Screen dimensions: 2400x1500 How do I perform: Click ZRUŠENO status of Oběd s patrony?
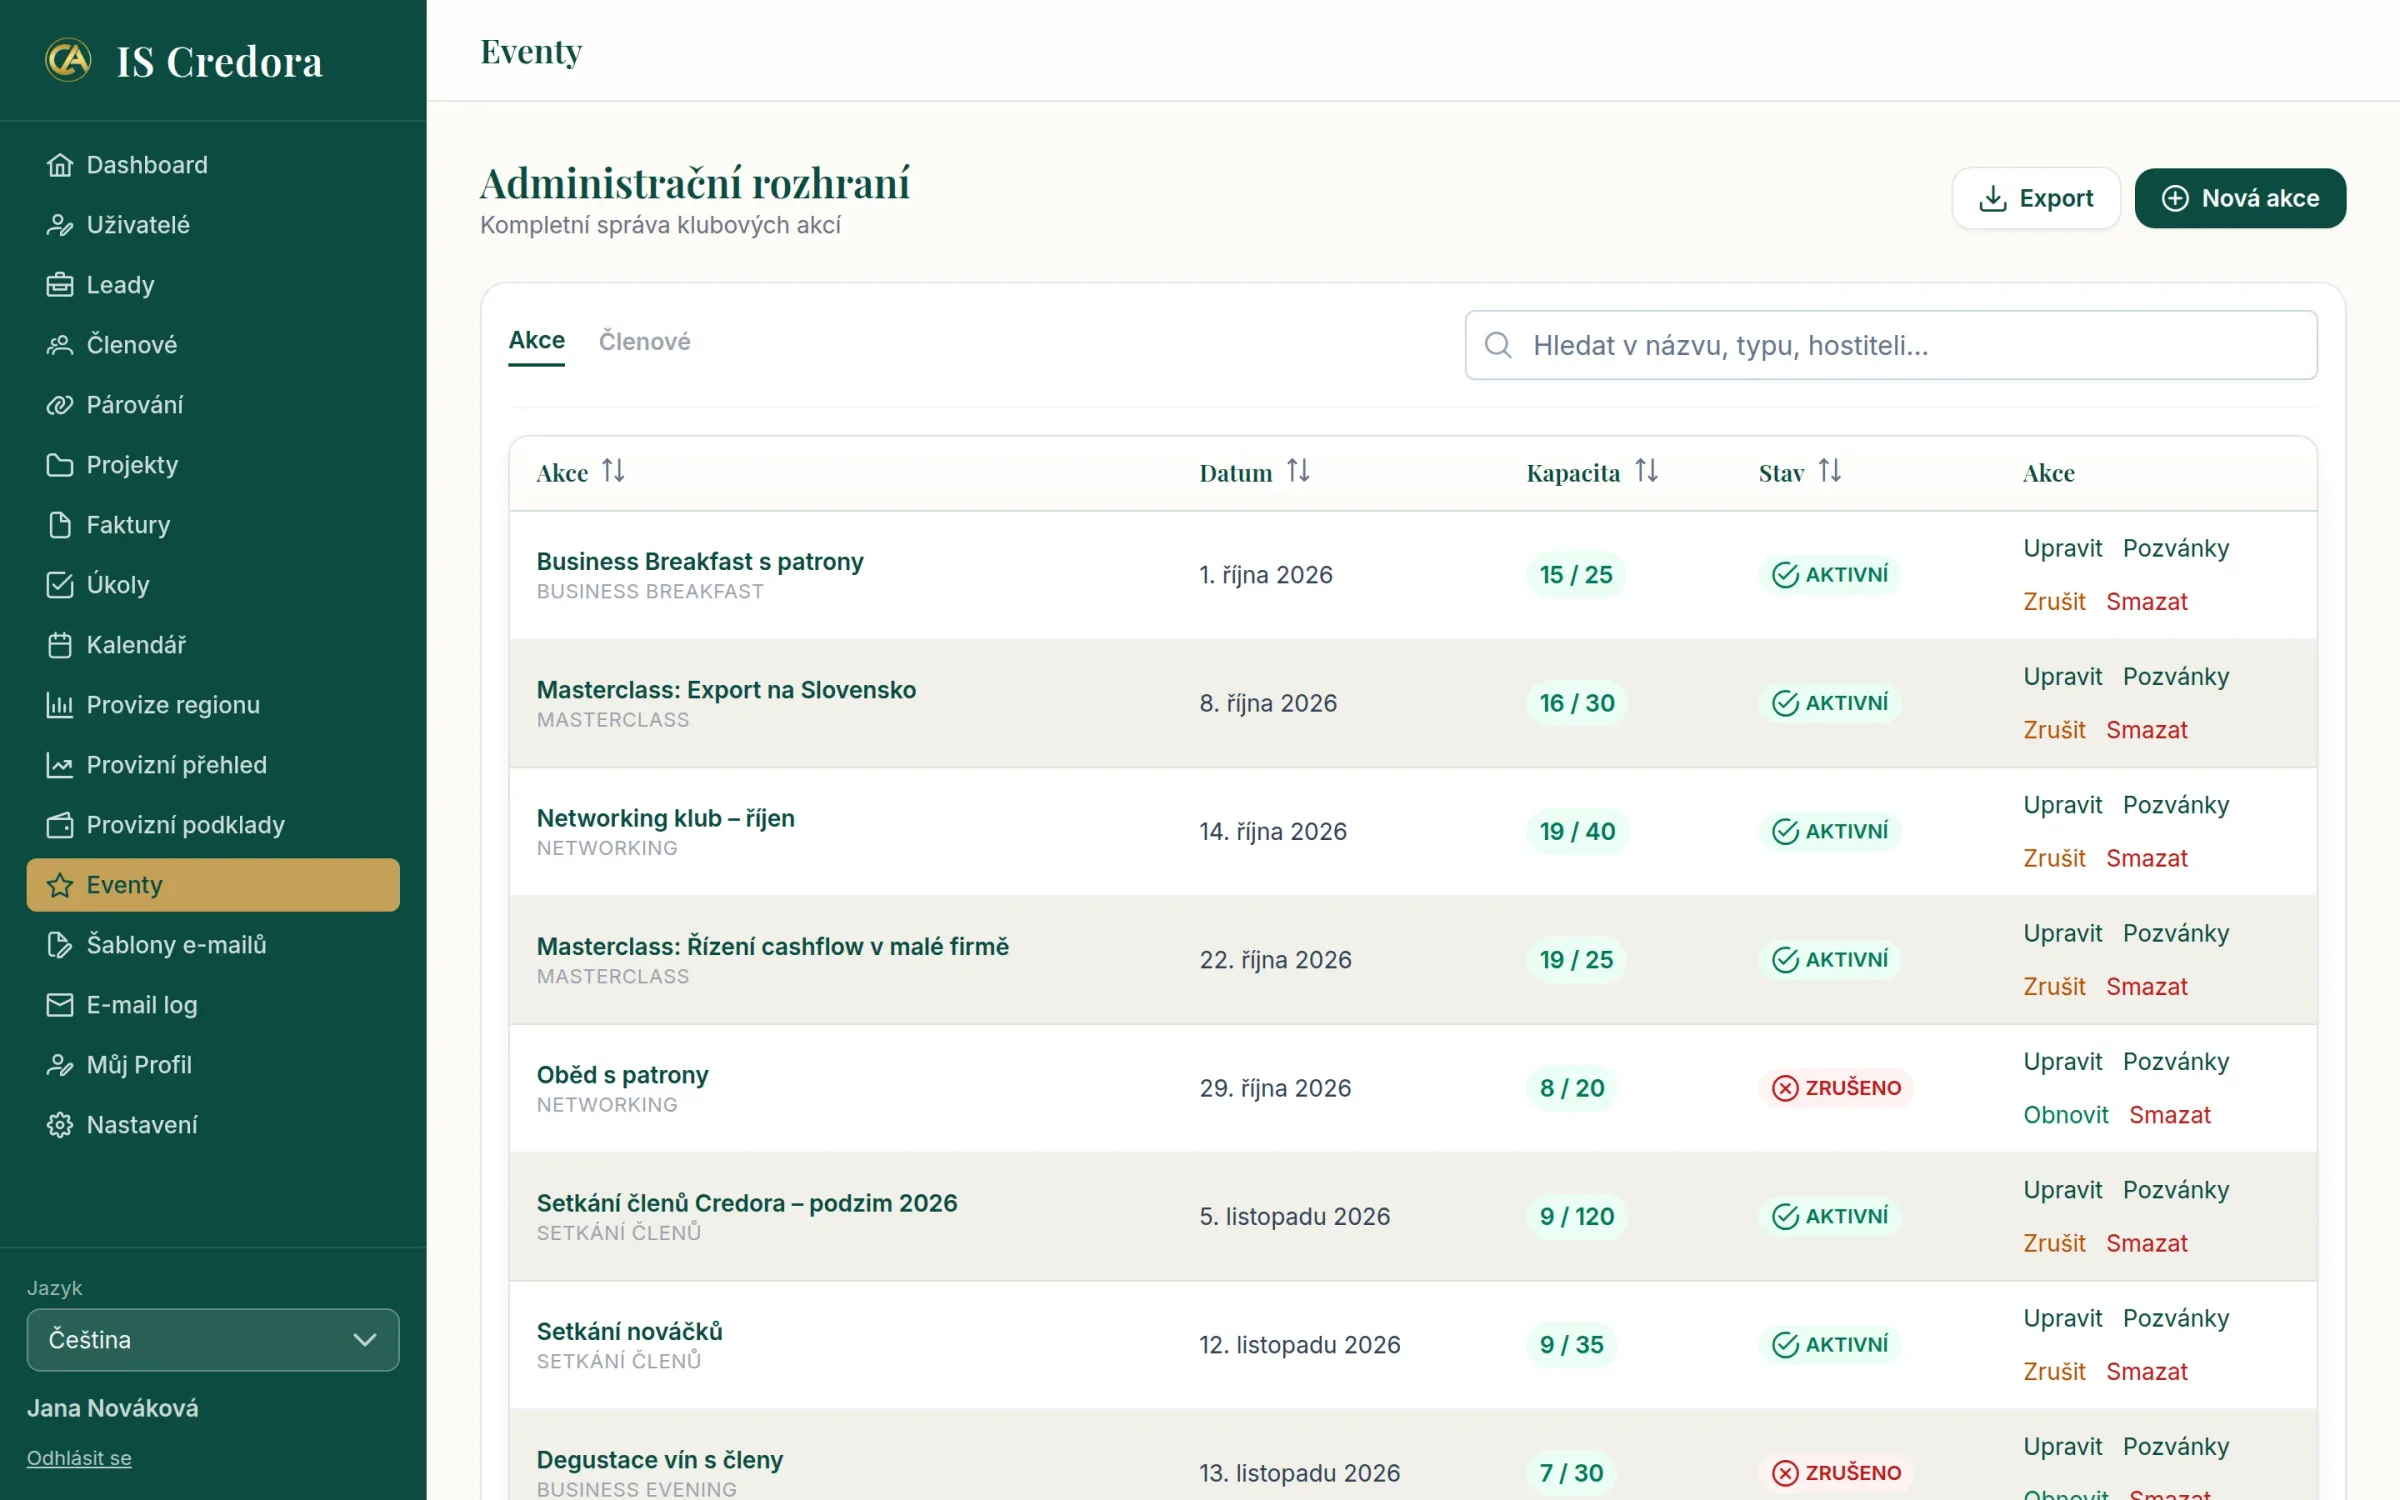(x=1836, y=1088)
